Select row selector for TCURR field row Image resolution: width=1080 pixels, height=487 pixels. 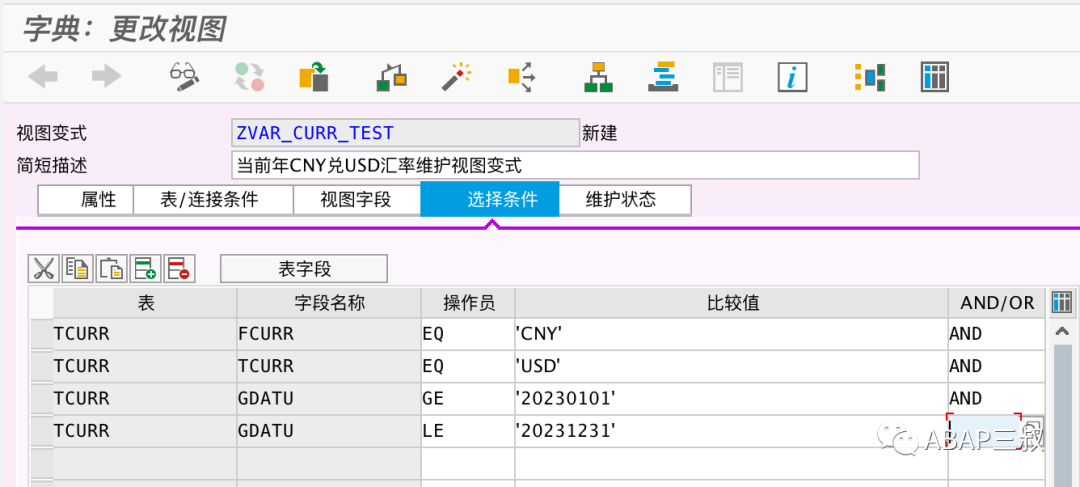42,366
